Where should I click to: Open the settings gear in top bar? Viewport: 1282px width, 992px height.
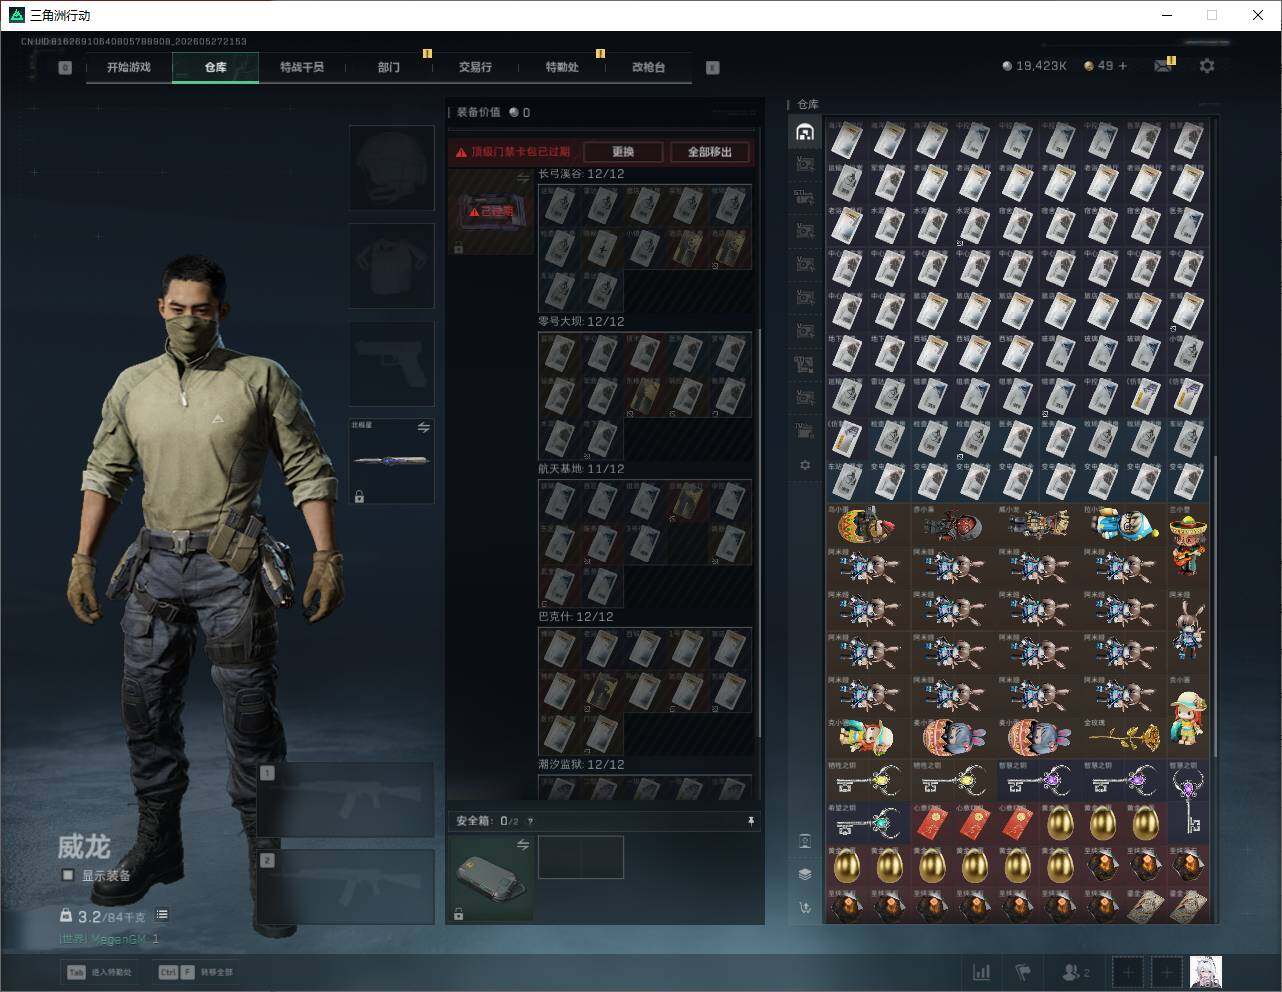tap(1207, 66)
